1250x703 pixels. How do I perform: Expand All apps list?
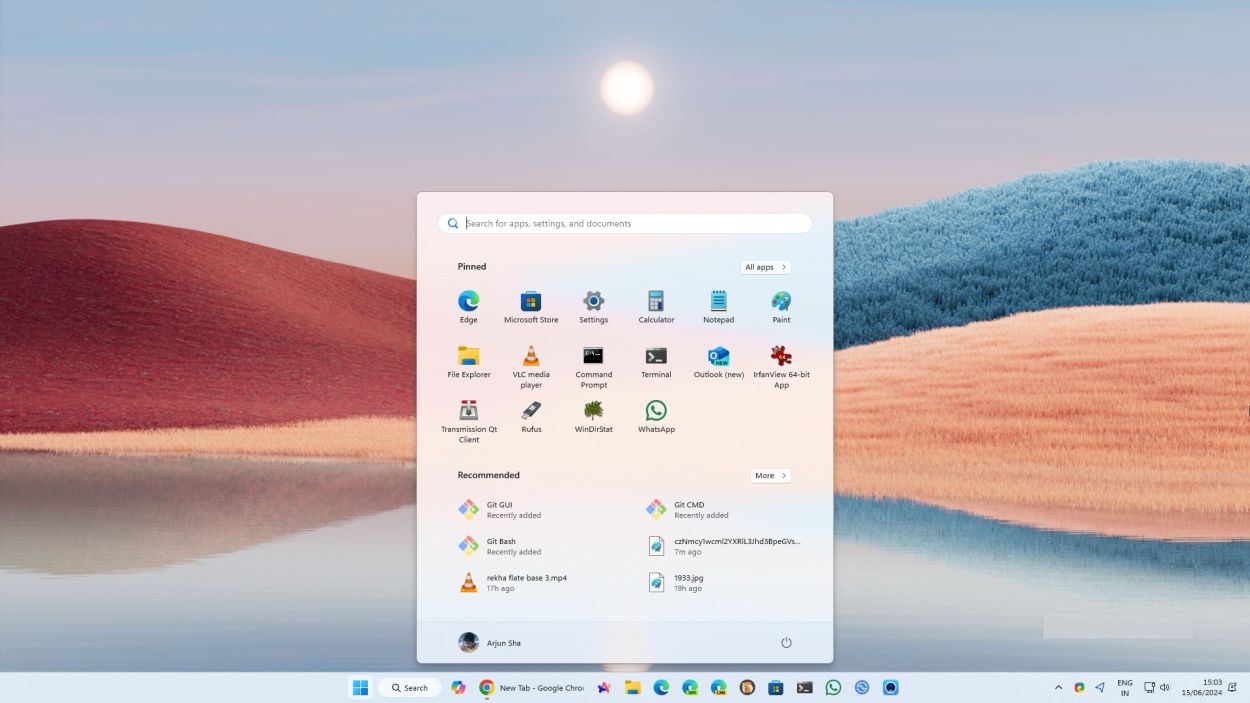coord(765,267)
